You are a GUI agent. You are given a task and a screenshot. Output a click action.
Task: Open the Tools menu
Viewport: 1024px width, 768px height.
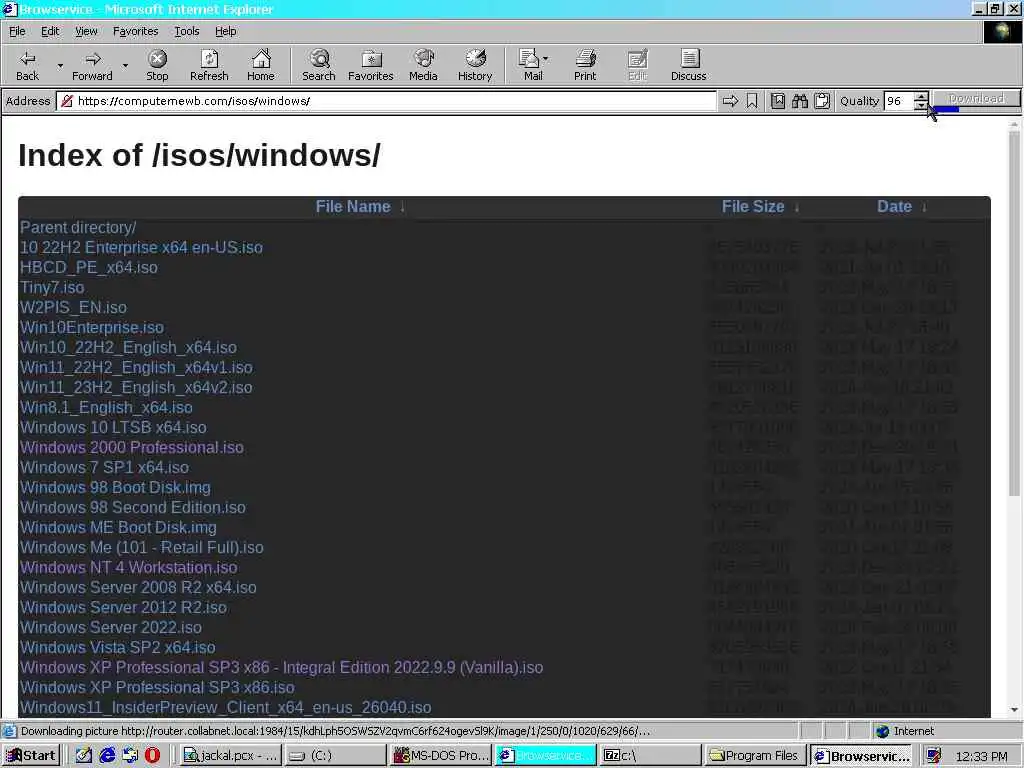pyautogui.click(x=187, y=31)
